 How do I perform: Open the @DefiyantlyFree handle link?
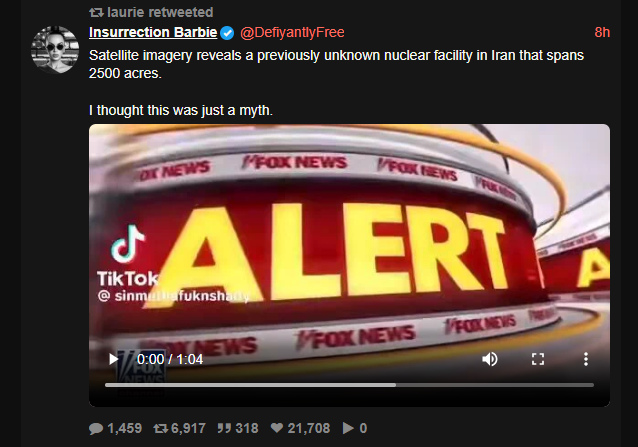tap(292, 32)
